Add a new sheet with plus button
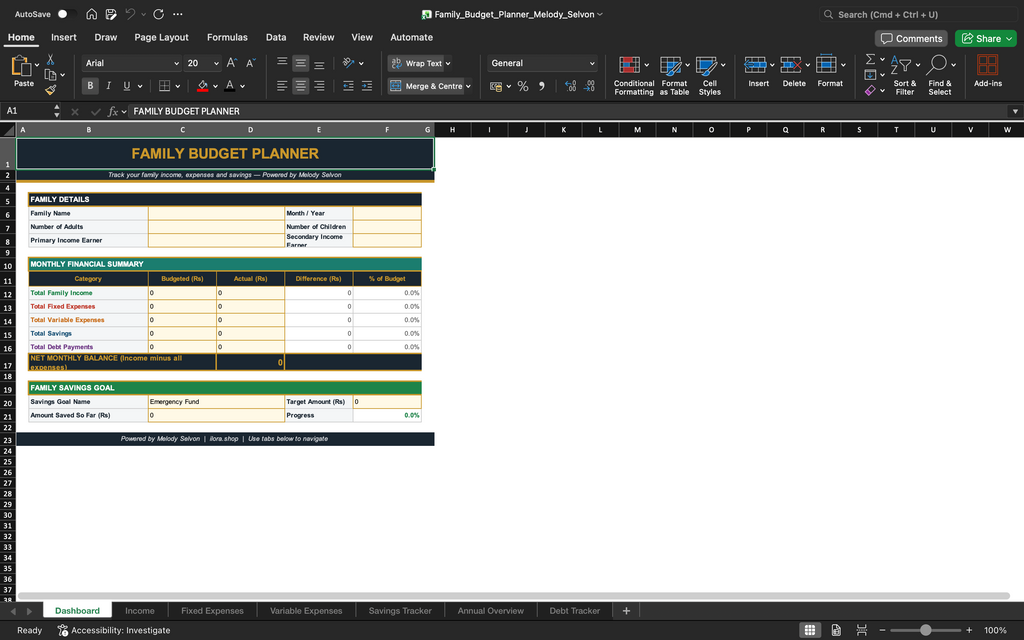Image resolution: width=1024 pixels, height=640 pixels. pos(626,611)
